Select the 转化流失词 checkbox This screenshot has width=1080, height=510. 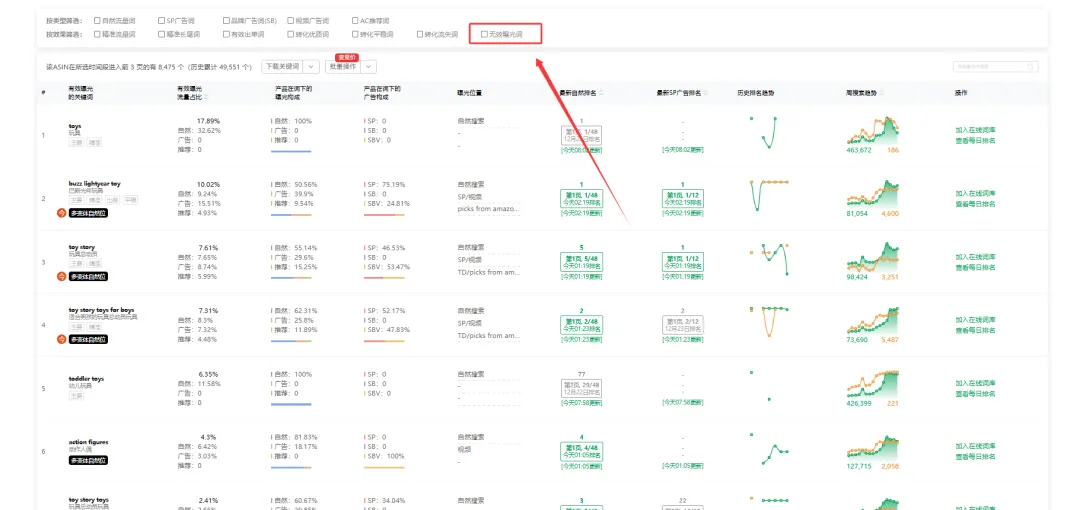[419, 34]
